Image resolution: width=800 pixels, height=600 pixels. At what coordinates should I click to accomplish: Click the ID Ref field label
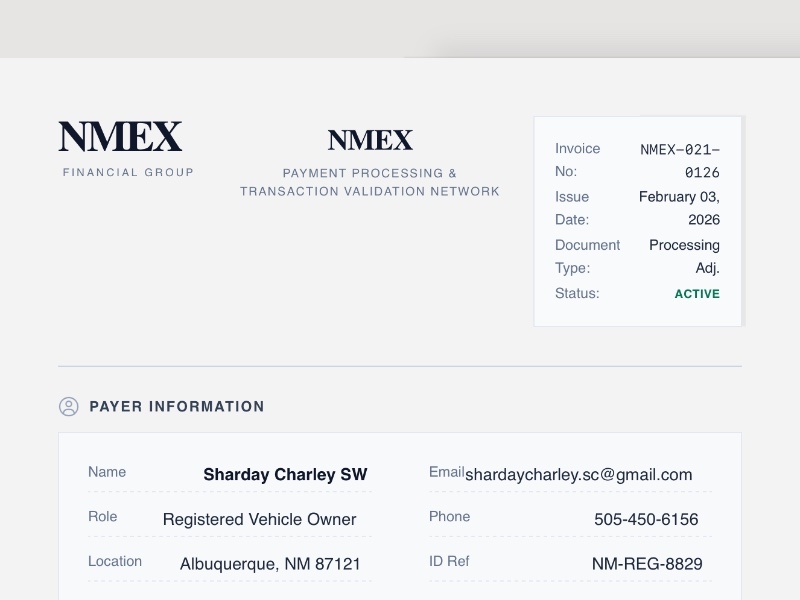(449, 561)
